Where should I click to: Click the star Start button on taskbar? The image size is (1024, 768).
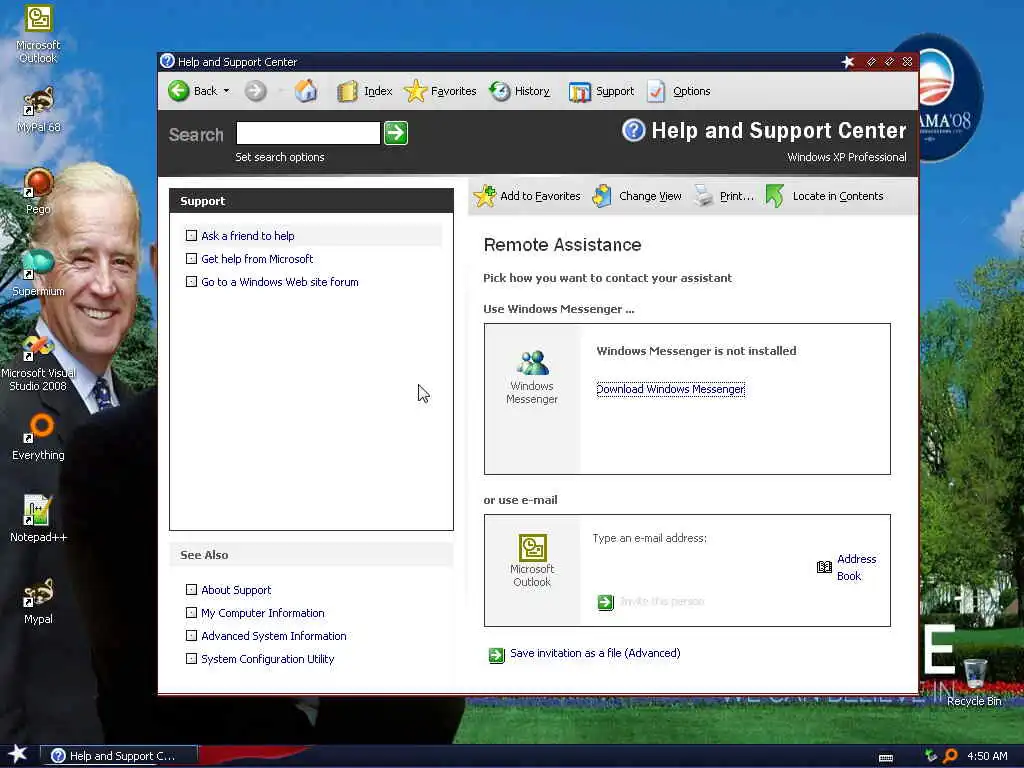point(18,755)
